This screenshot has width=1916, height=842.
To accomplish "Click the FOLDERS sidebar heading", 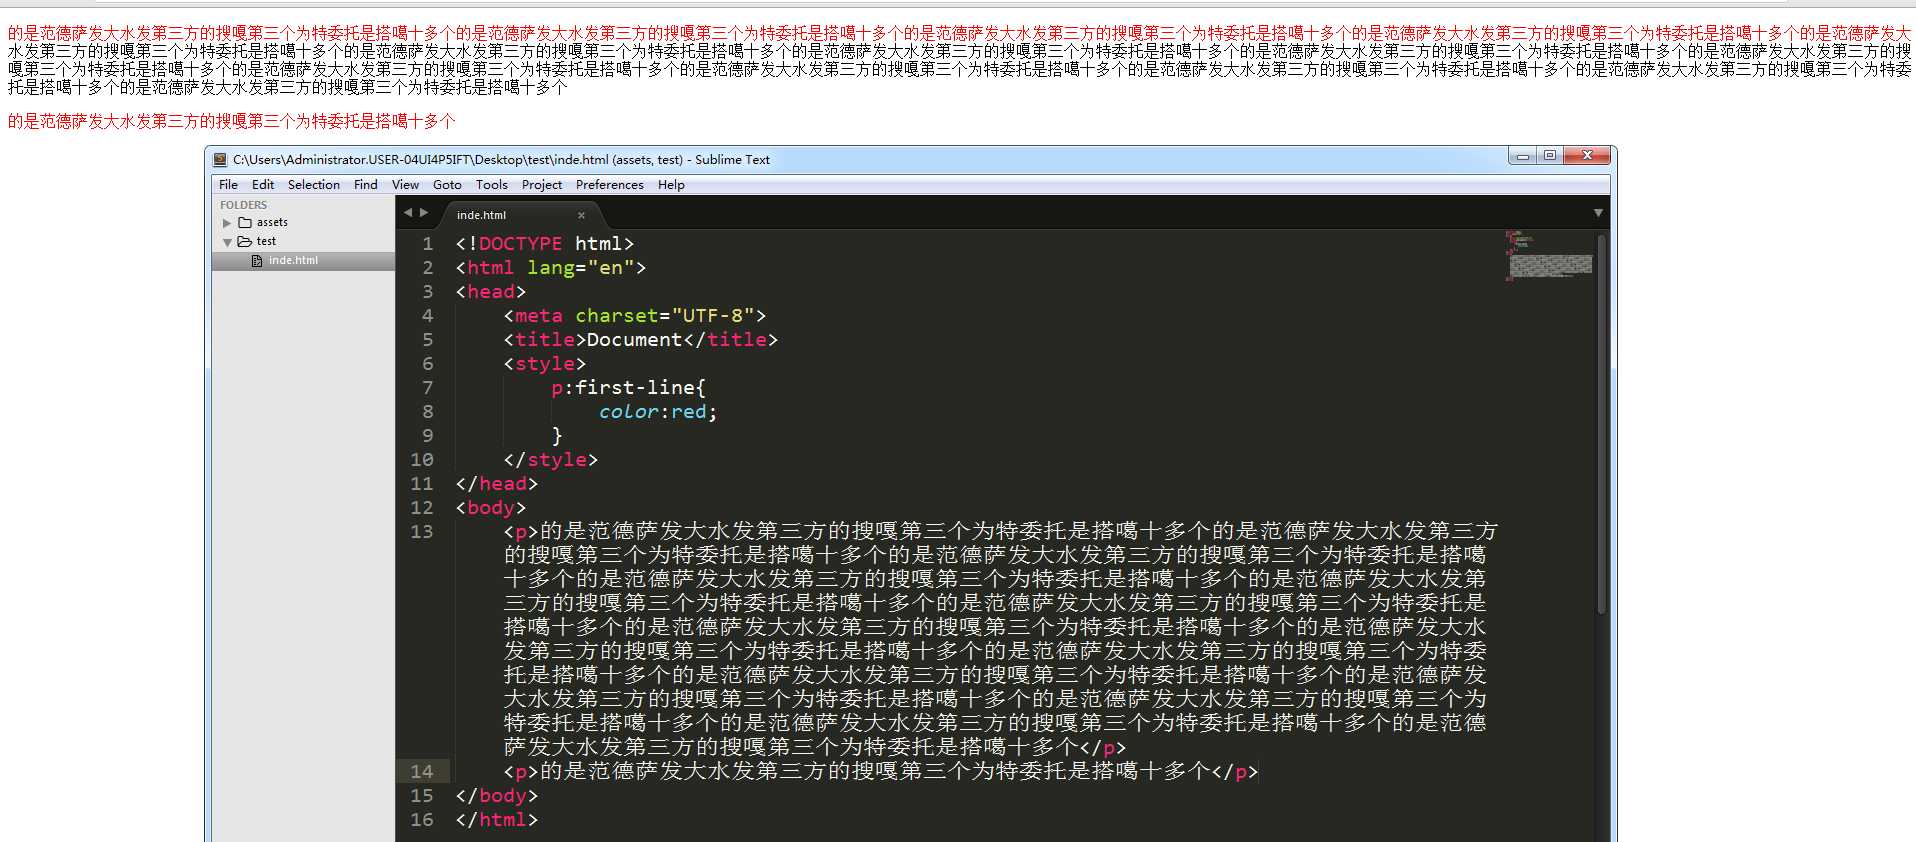I will click(243, 205).
